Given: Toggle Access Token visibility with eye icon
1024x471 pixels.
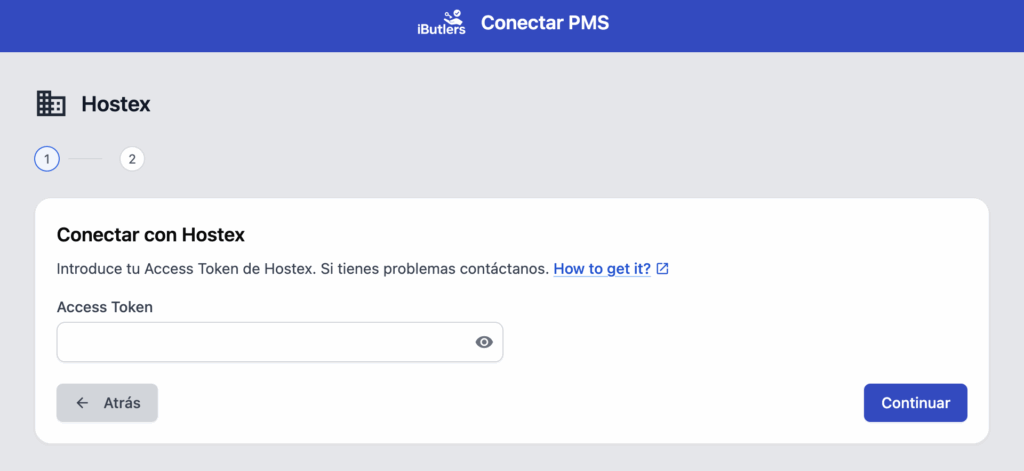Looking at the screenshot, I should coord(484,342).
